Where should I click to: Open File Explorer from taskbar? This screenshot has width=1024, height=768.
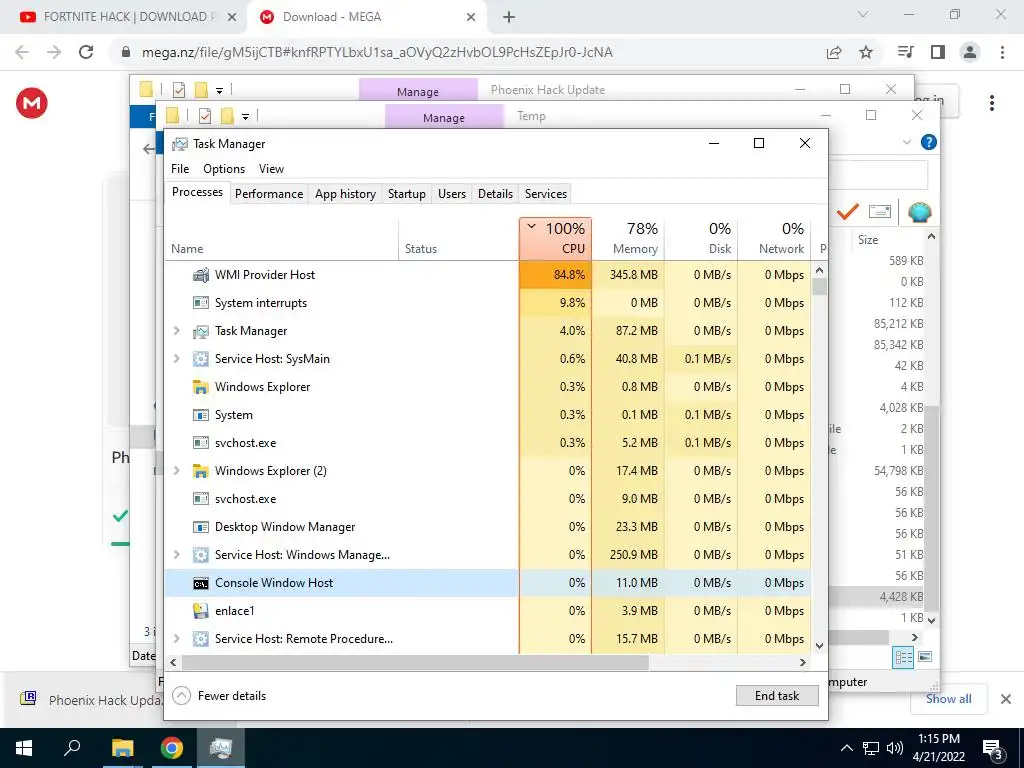[122, 748]
